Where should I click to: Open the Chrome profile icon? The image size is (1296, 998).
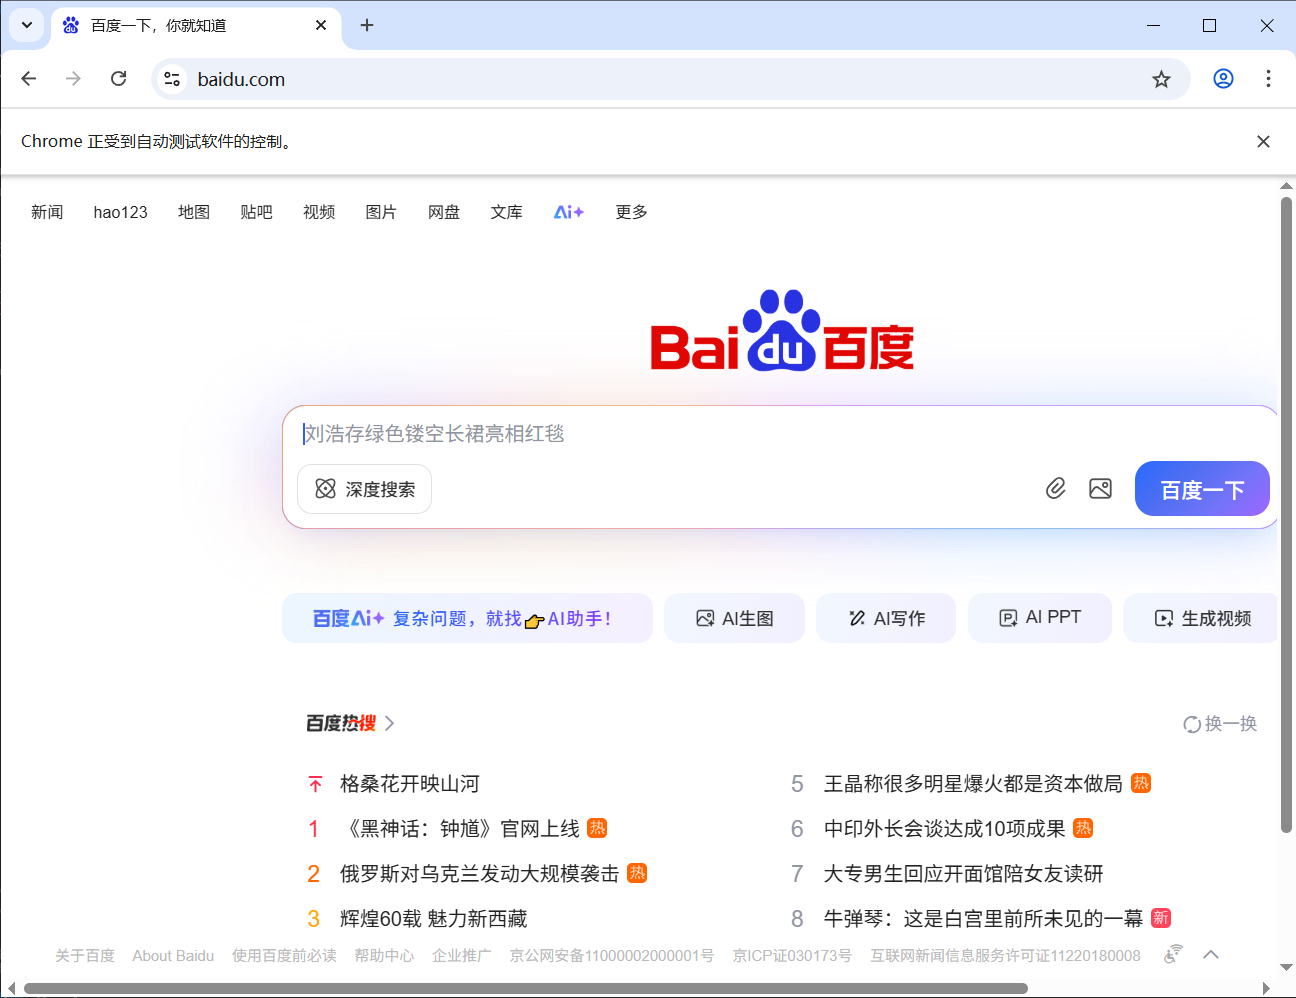pos(1223,79)
